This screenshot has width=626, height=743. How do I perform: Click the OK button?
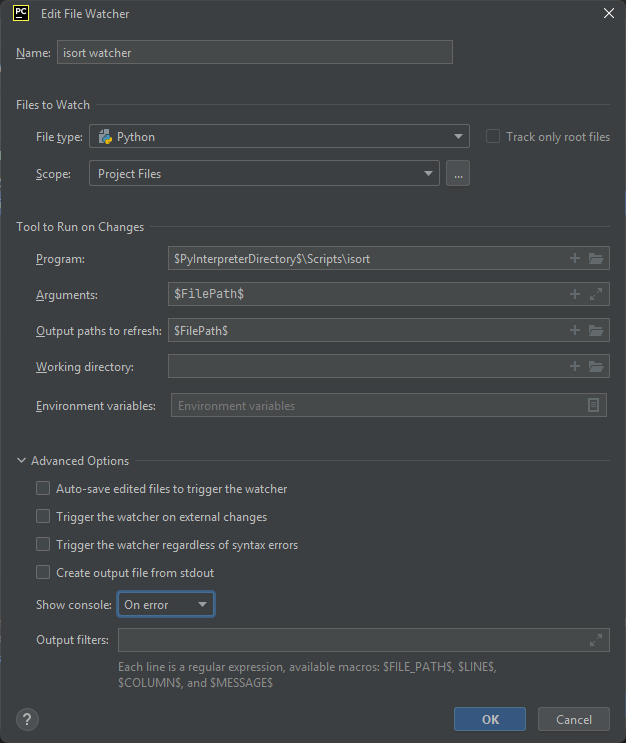coord(490,719)
